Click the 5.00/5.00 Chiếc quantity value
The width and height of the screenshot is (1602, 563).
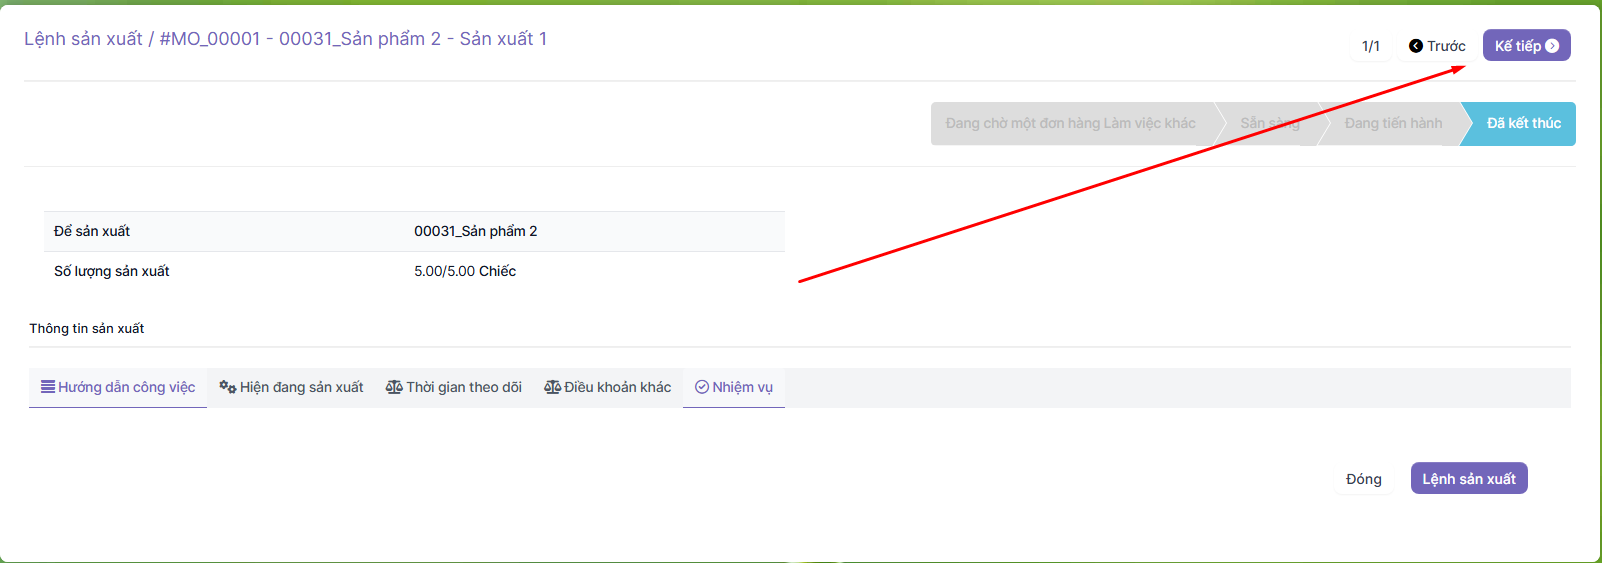coord(465,271)
